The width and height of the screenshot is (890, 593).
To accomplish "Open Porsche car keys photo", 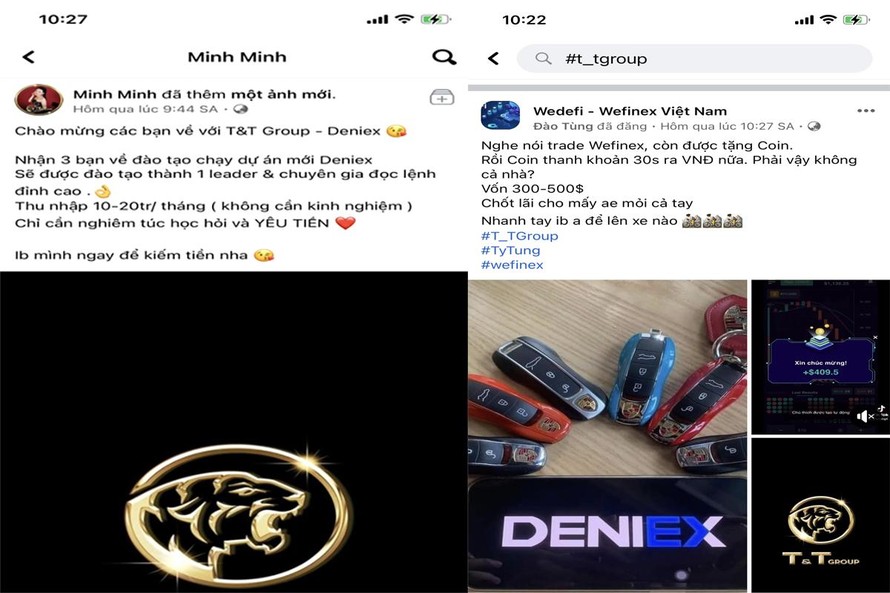I will pos(607,436).
